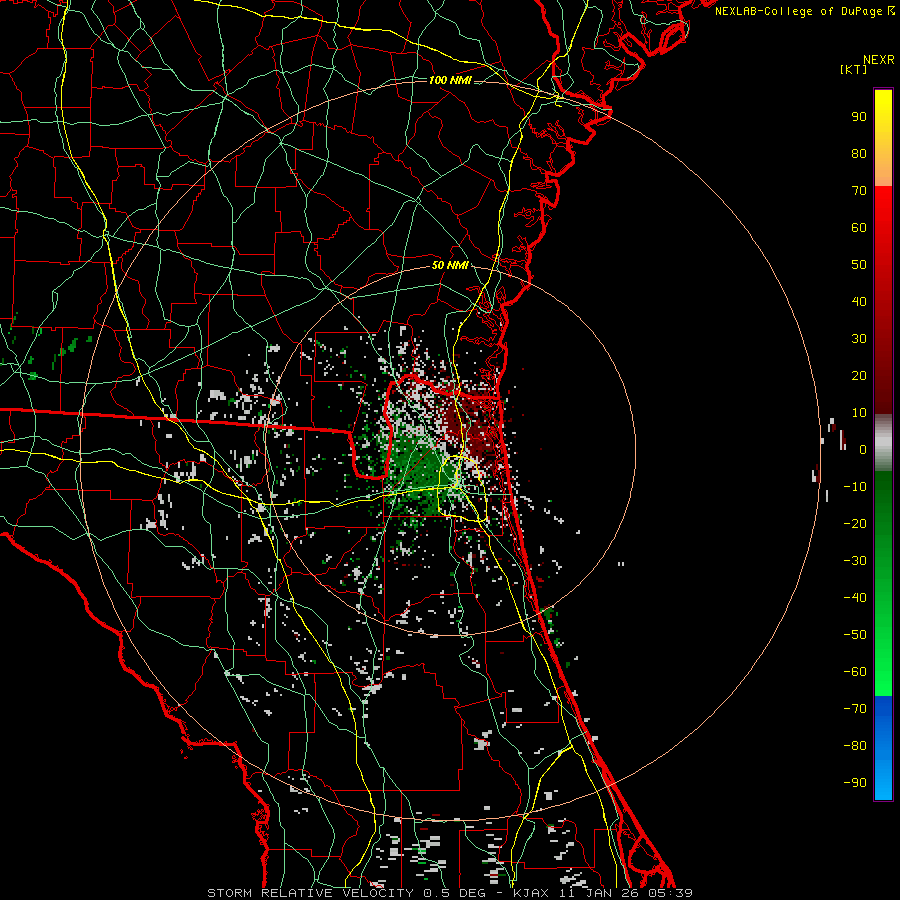
Task: Click the NEXLAB-College of DuPage header text
Action: click(804, 11)
